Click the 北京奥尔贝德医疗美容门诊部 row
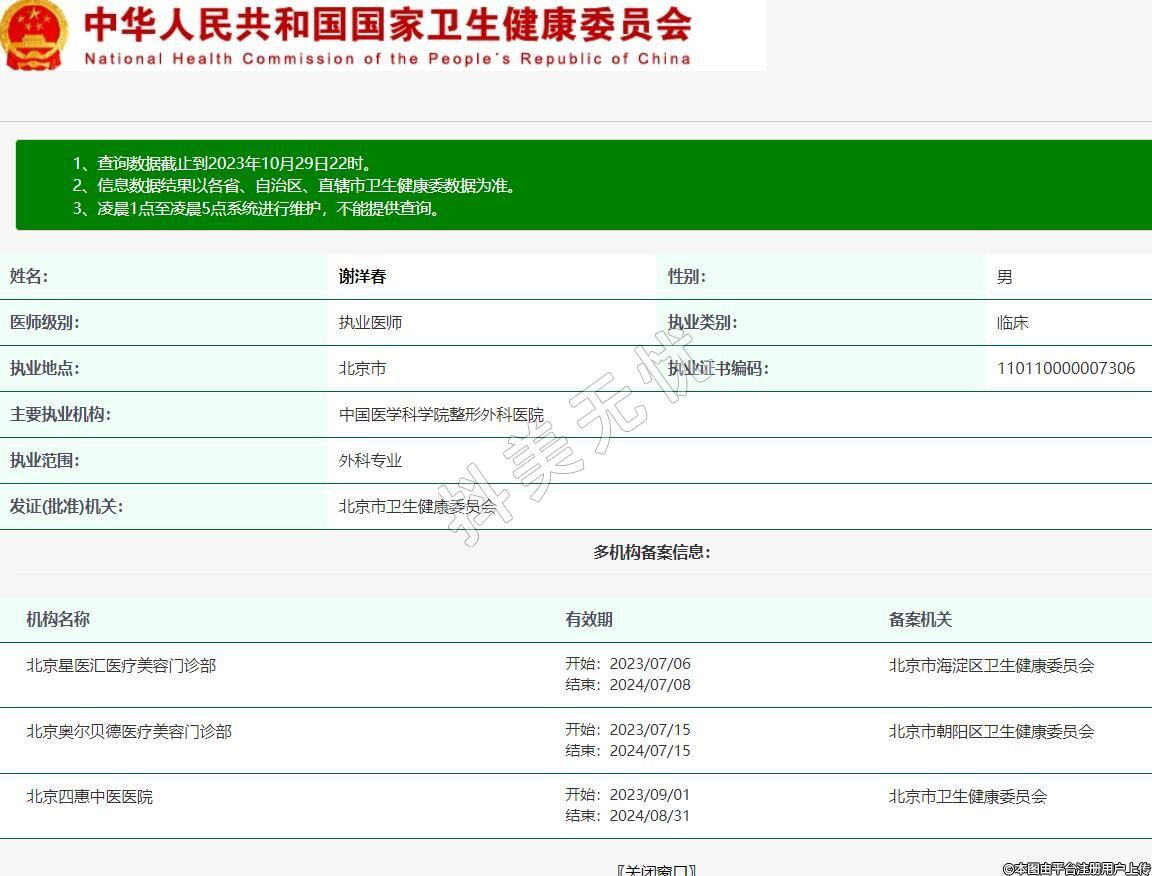1152x876 pixels. pos(129,731)
